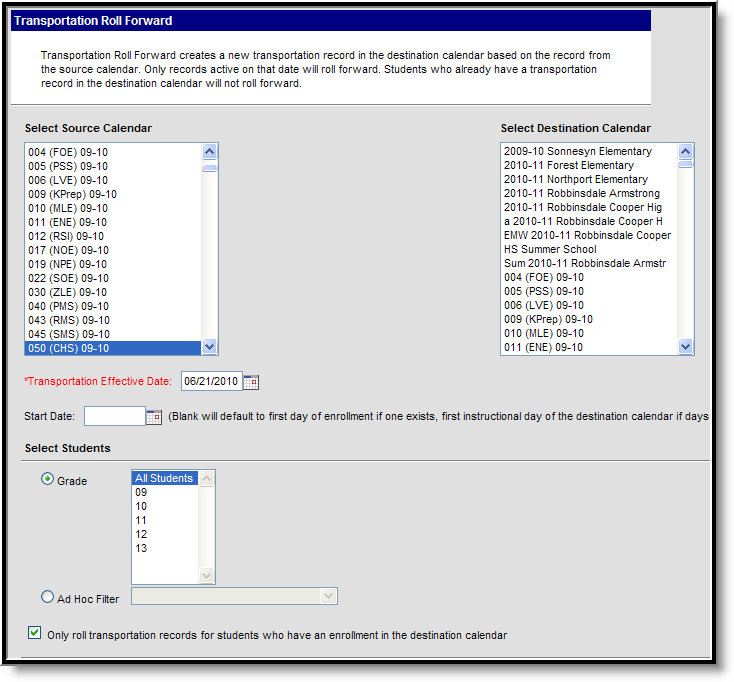Select grade 11 in Grade list
The image size is (734, 682).
pos(165,521)
